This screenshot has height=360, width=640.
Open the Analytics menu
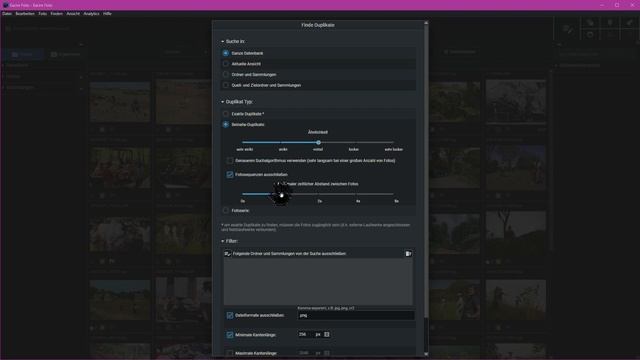tap(91, 13)
